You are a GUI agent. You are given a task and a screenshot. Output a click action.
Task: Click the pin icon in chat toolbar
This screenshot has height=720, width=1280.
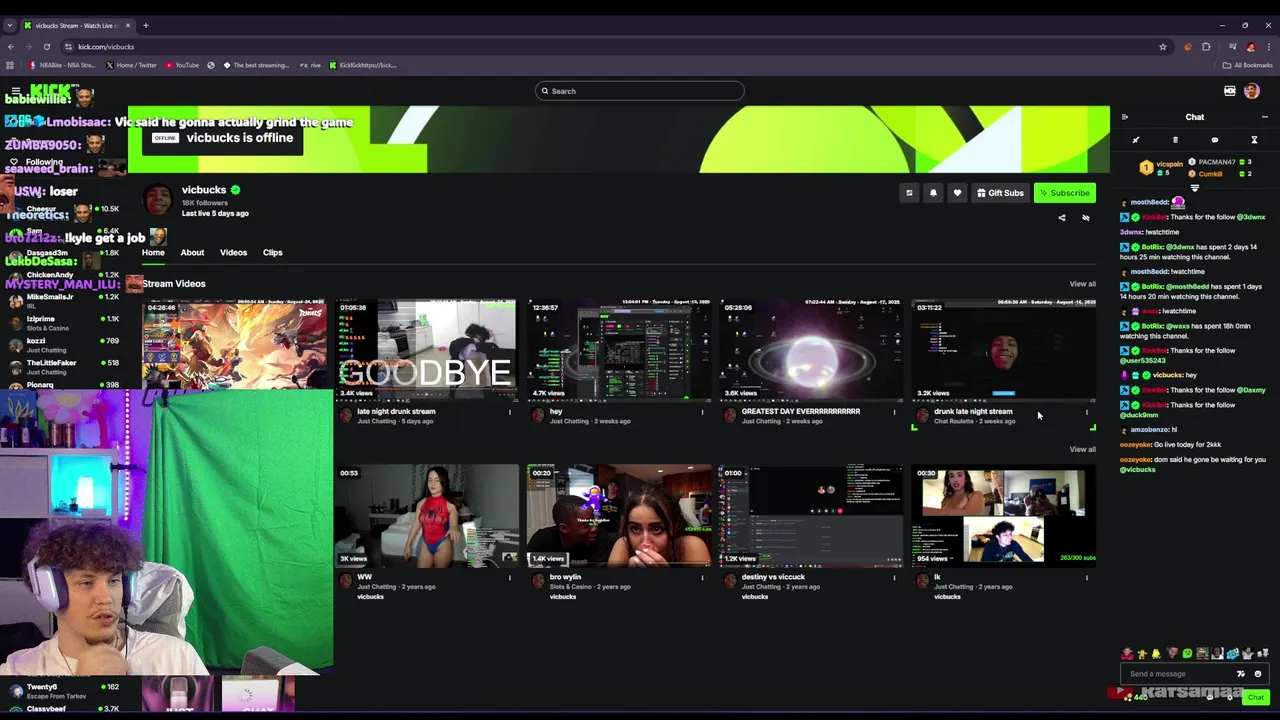(x=1135, y=140)
